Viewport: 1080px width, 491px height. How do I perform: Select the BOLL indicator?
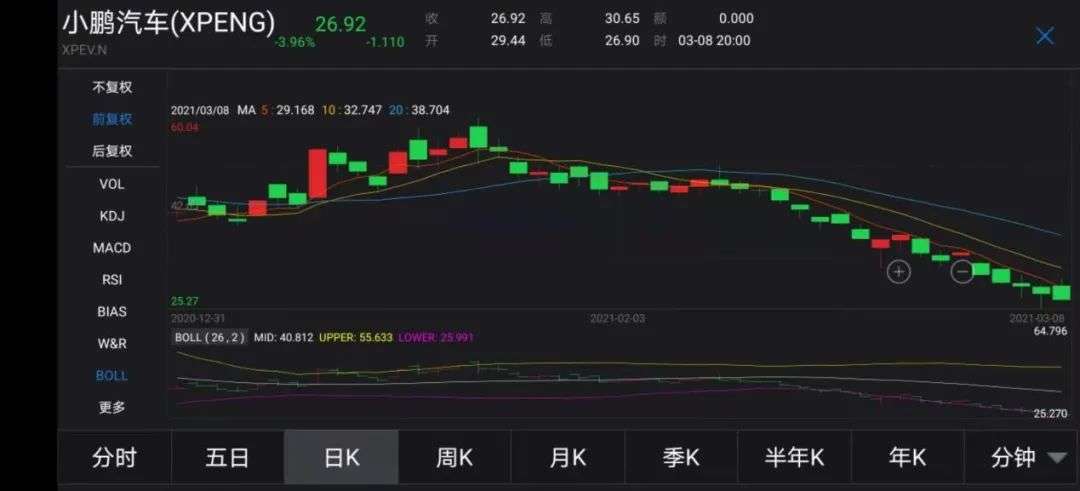[112, 375]
